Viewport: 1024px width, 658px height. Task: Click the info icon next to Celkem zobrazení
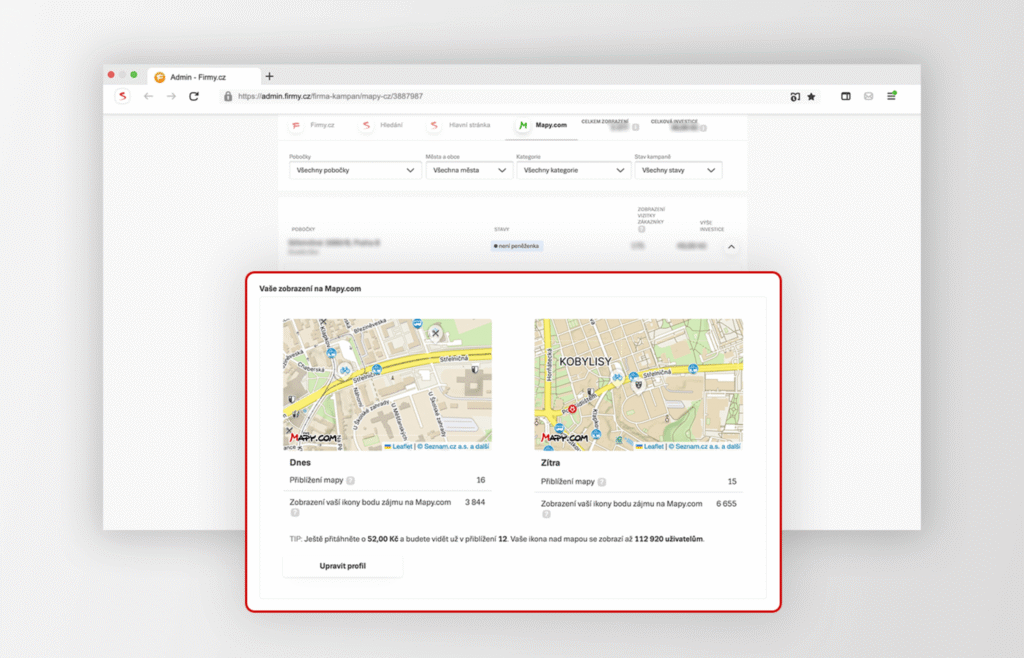click(635, 128)
